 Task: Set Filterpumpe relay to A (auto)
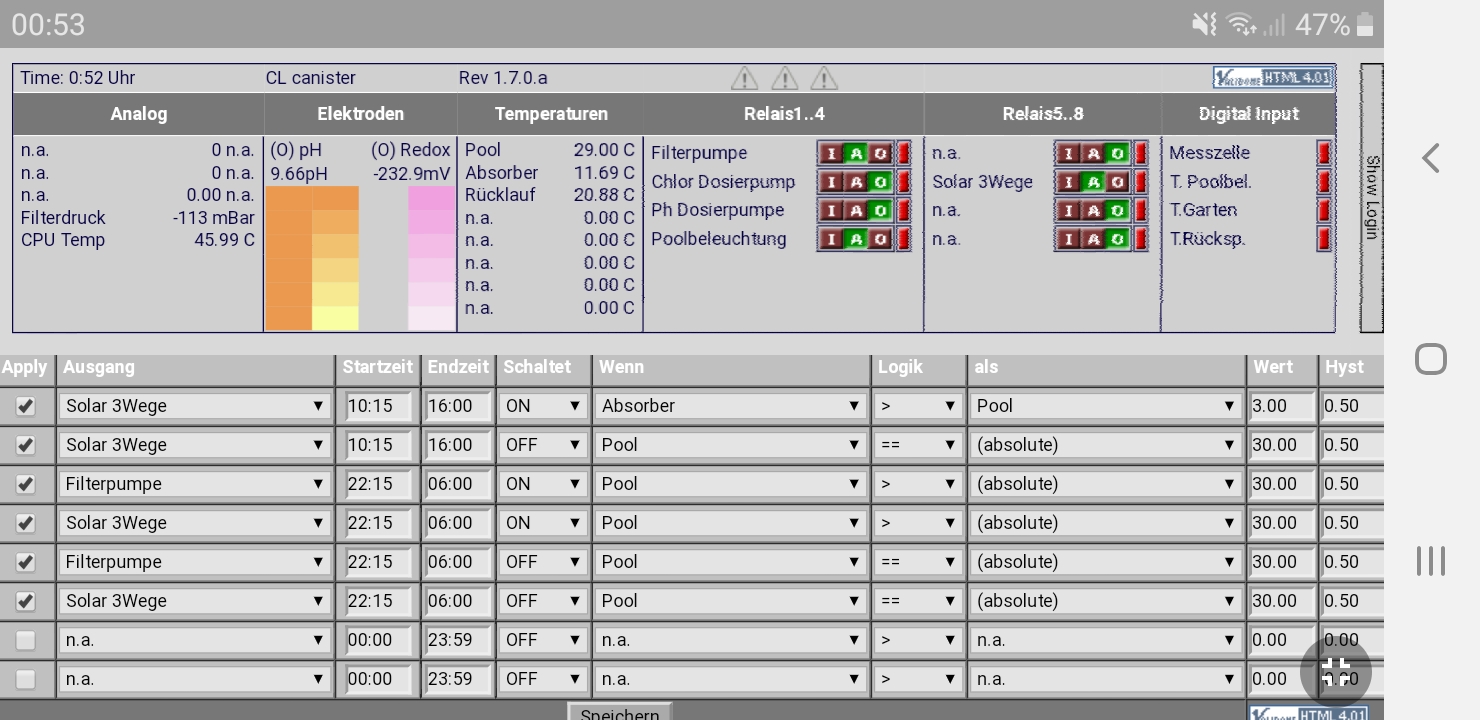click(855, 153)
